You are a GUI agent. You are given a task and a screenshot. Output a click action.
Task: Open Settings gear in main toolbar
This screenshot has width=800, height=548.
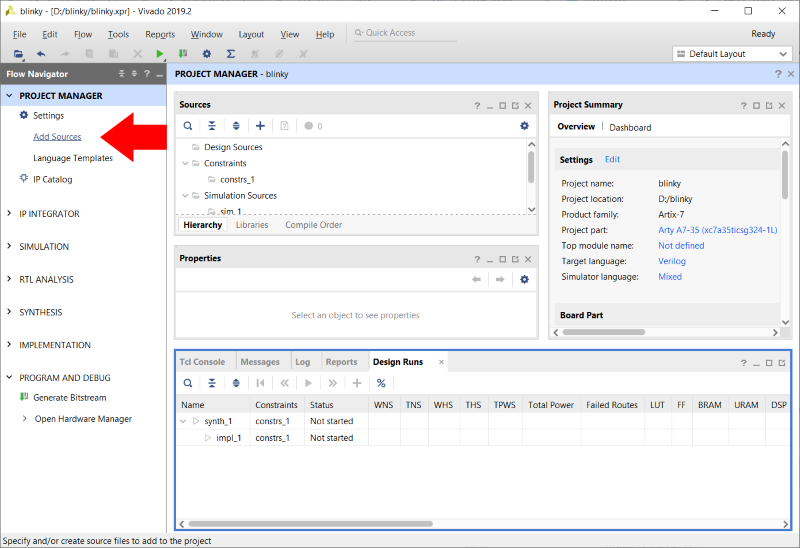[207, 54]
